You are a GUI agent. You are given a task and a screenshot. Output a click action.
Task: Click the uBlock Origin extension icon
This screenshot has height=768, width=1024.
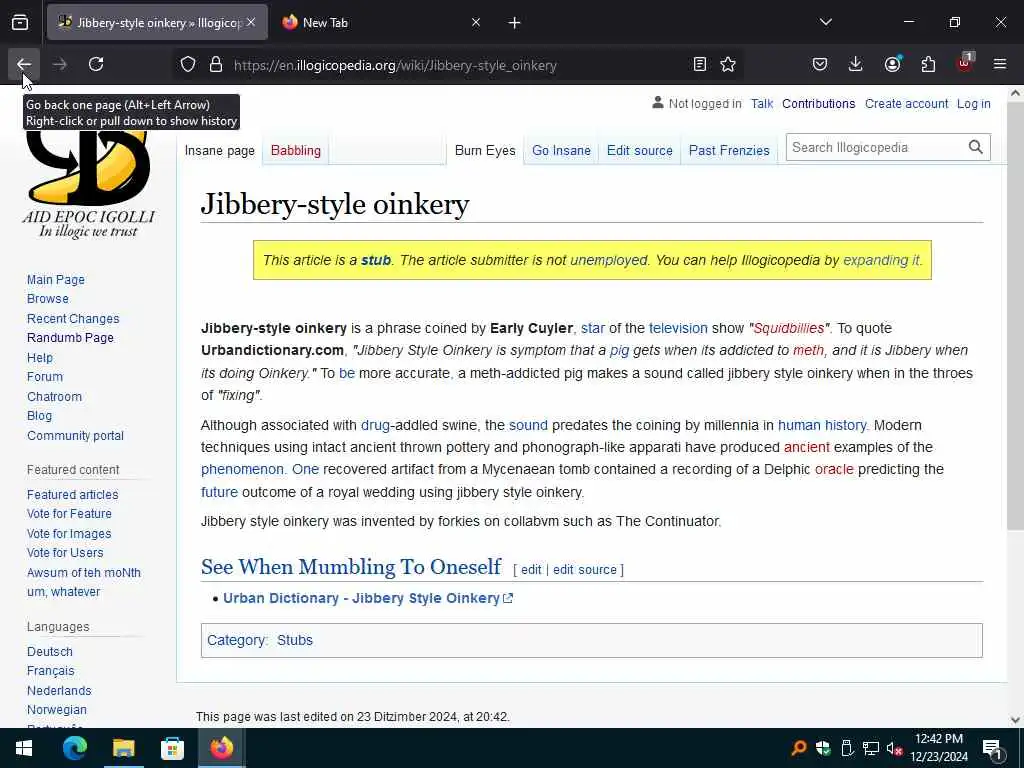coord(964,64)
